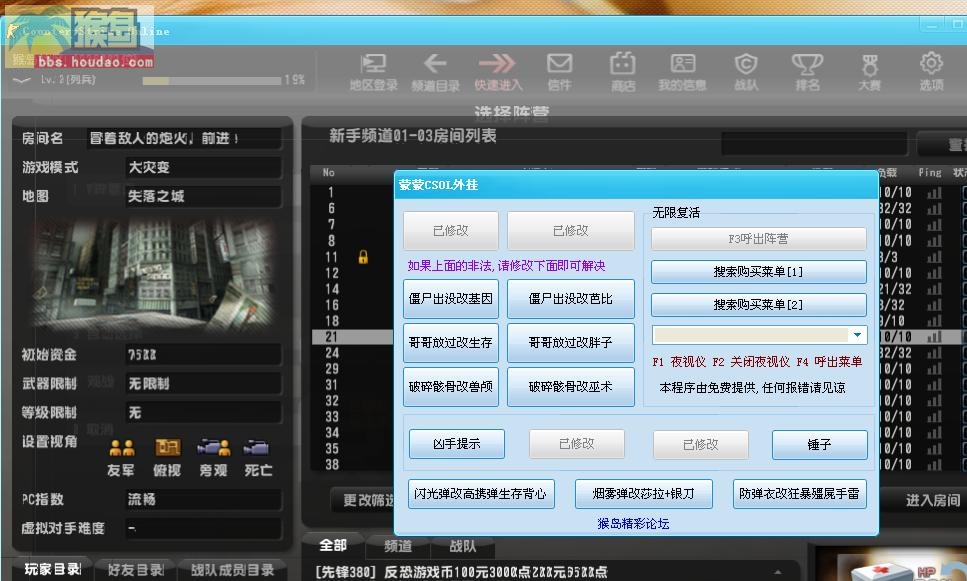Click 地图 value 失落之城
The width and height of the screenshot is (967, 581).
[204, 196]
